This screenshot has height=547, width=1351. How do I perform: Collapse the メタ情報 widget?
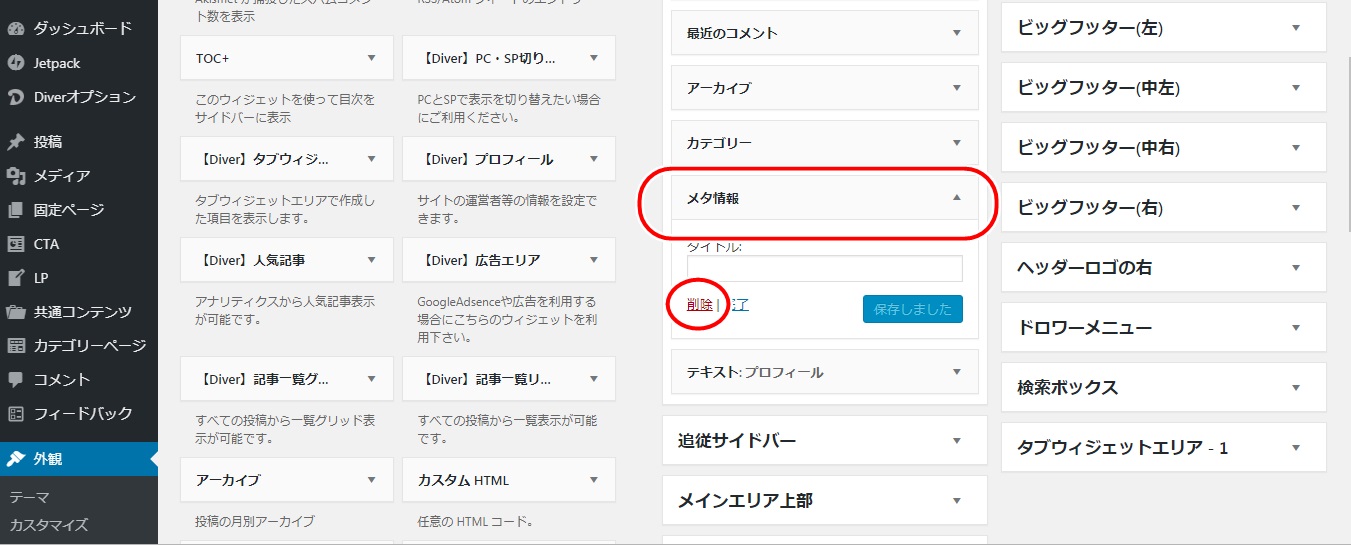[x=956, y=198]
